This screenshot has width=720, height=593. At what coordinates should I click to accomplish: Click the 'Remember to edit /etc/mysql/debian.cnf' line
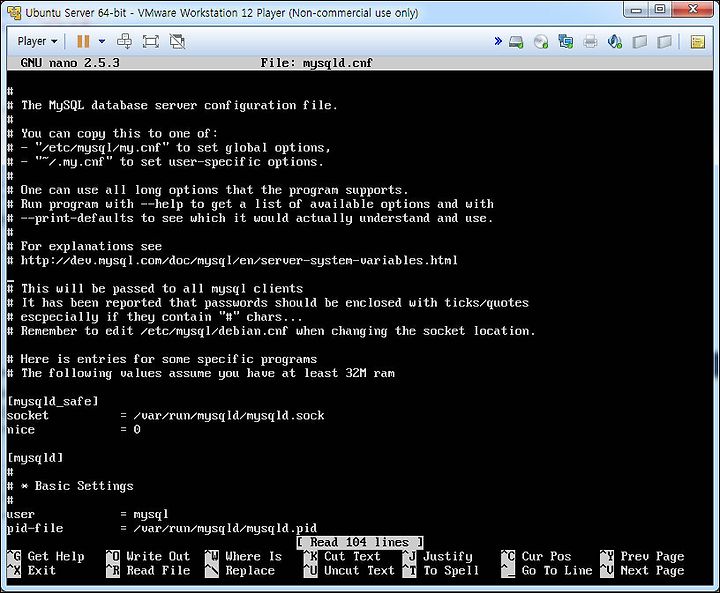pos(271,331)
